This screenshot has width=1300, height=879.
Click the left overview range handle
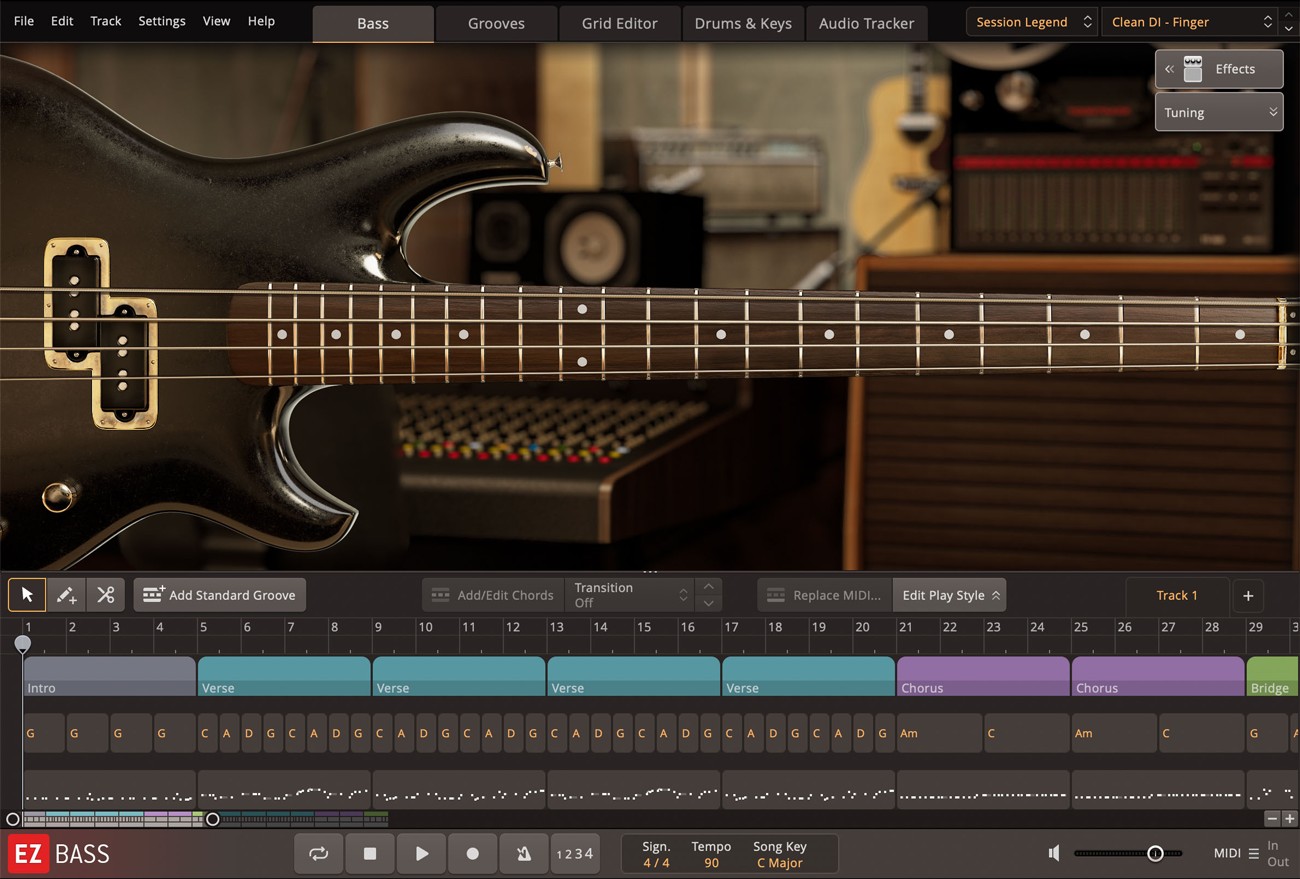click(13, 819)
